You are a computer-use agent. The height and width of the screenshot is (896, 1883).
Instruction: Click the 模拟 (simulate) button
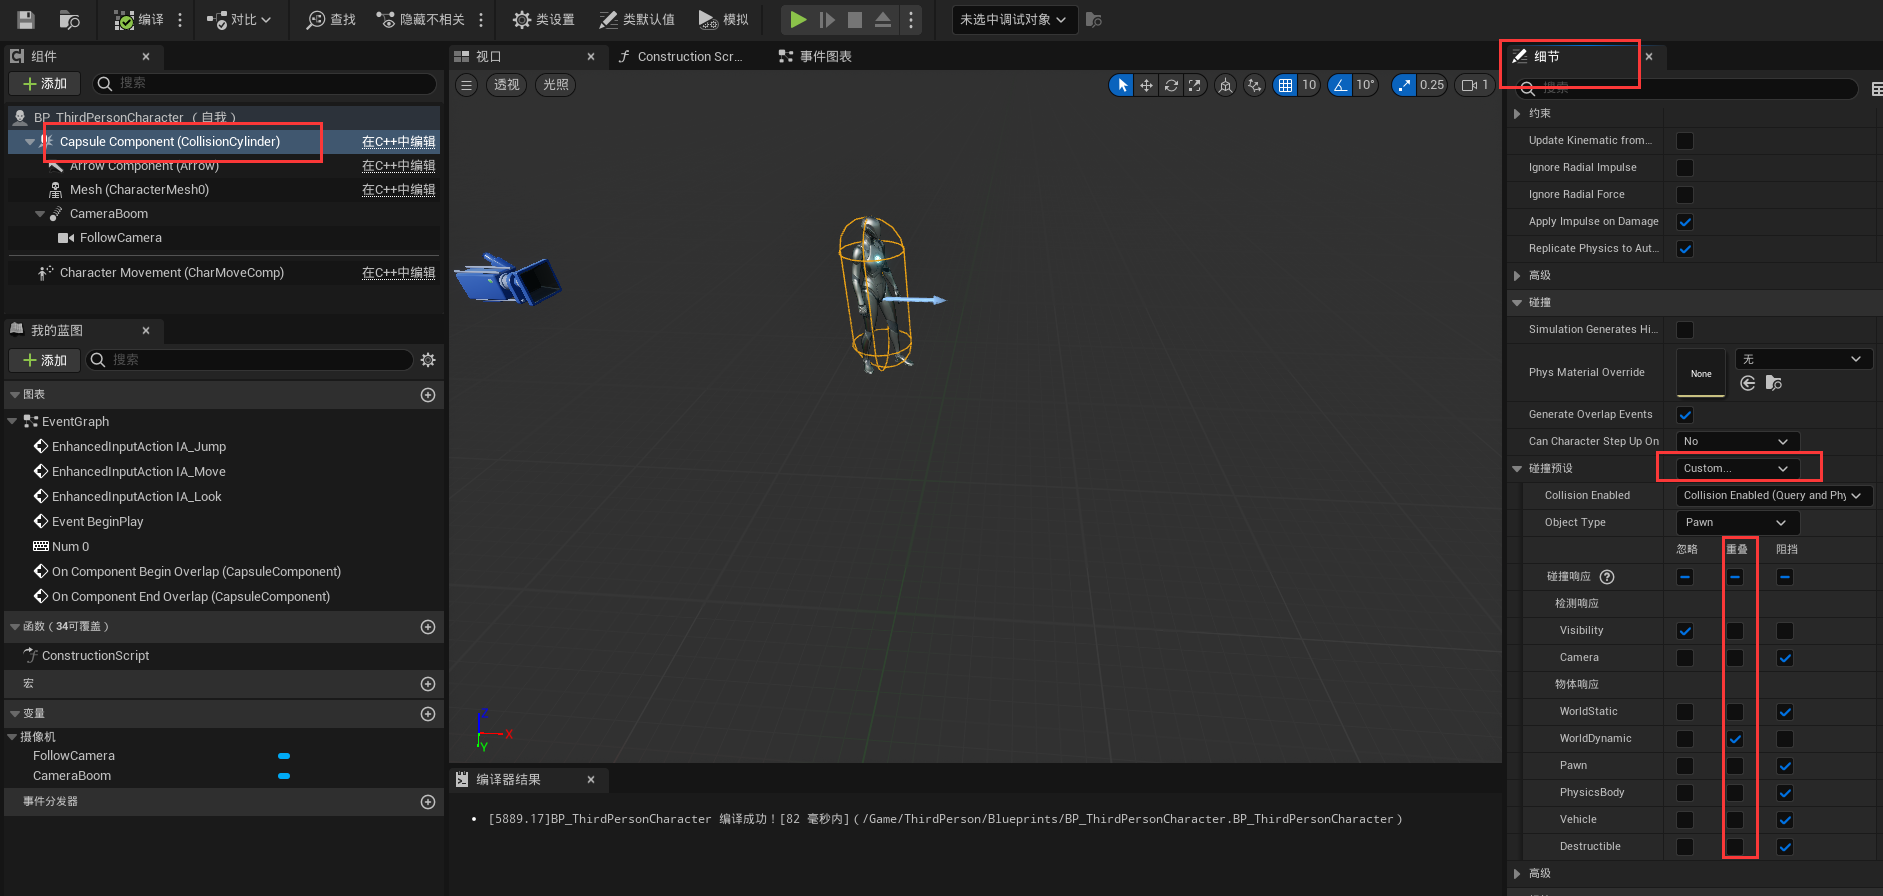724,19
